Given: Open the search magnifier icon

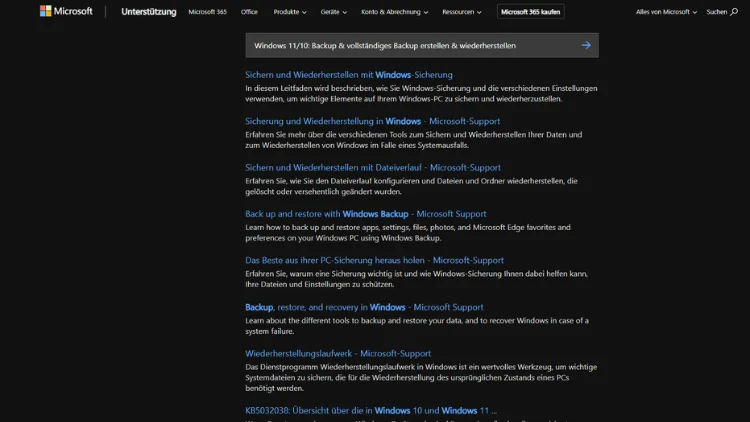Looking at the screenshot, I should (x=734, y=11).
